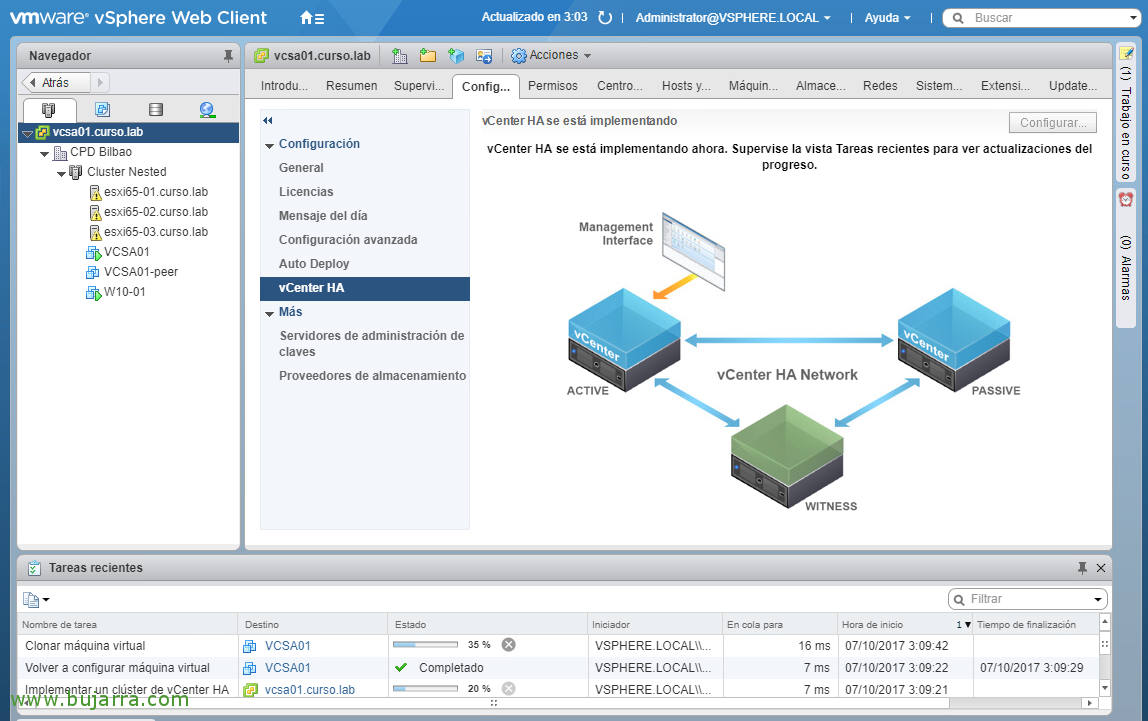Select the esxi65-01.curso.lab host
The height and width of the screenshot is (721, 1148).
tap(156, 192)
